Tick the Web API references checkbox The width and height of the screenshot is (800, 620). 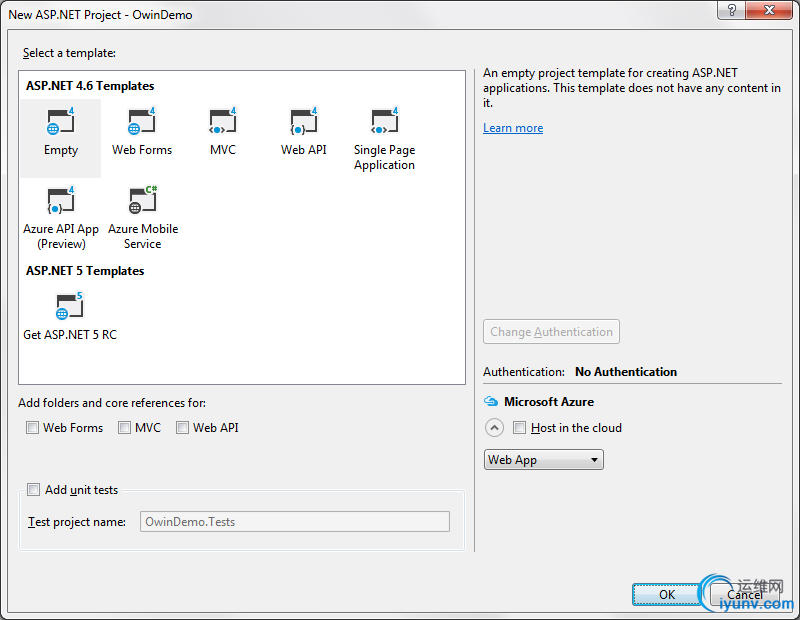[x=182, y=428]
